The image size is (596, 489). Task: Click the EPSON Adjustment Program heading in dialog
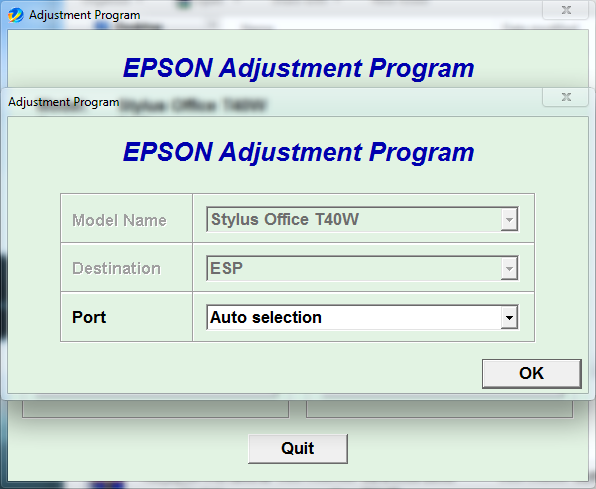pyautogui.click(x=298, y=152)
